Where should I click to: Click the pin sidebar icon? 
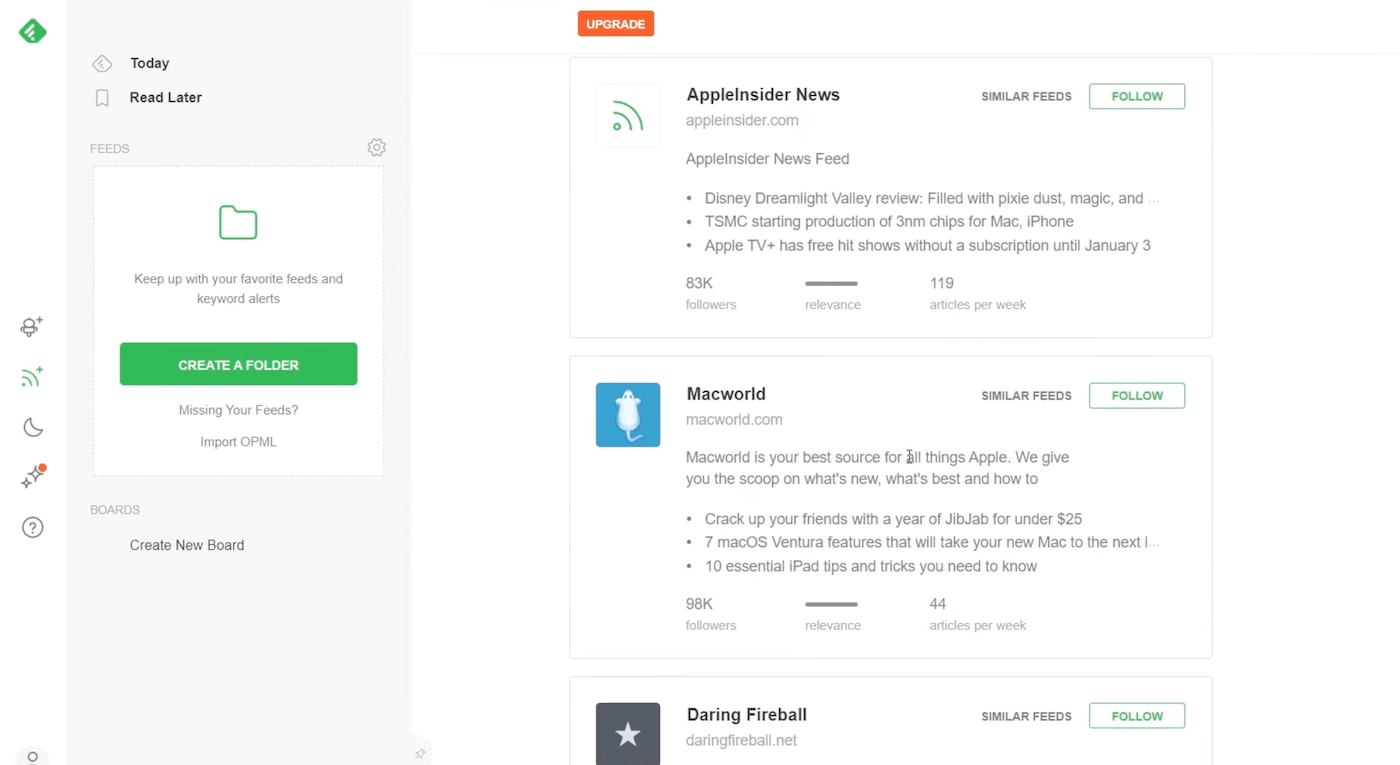[x=420, y=754]
